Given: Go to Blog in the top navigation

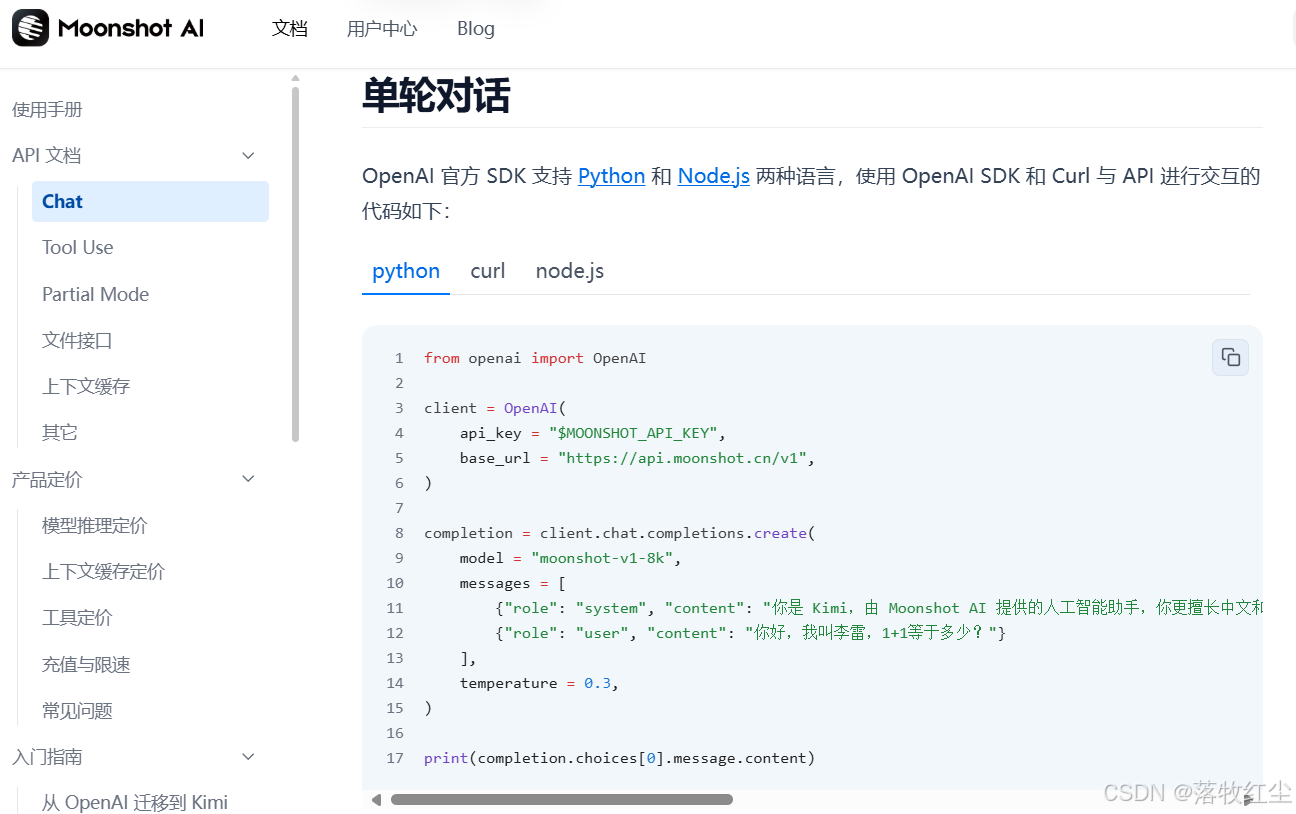Looking at the screenshot, I should click(x=476, y=28).
